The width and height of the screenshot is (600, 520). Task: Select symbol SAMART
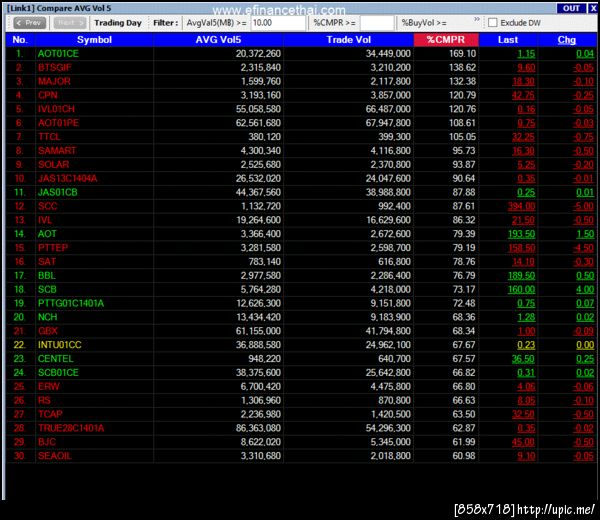(x=57, y=150)
